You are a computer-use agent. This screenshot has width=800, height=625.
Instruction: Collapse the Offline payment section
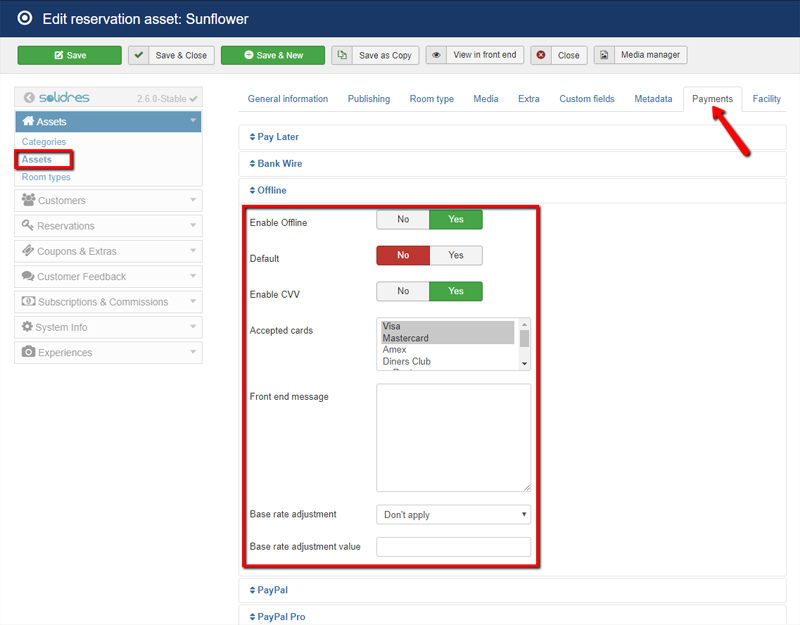(268, 190)
